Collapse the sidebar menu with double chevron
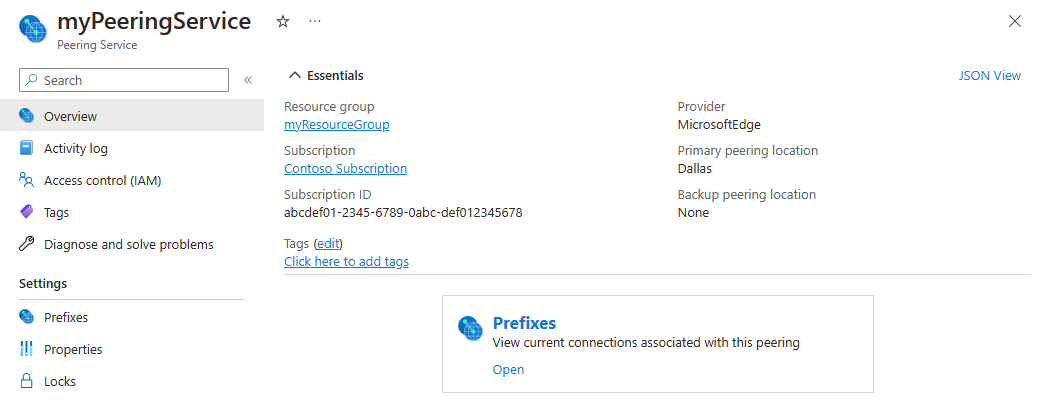This screenshot has width=1045, height=412. (x=248, y=80)
